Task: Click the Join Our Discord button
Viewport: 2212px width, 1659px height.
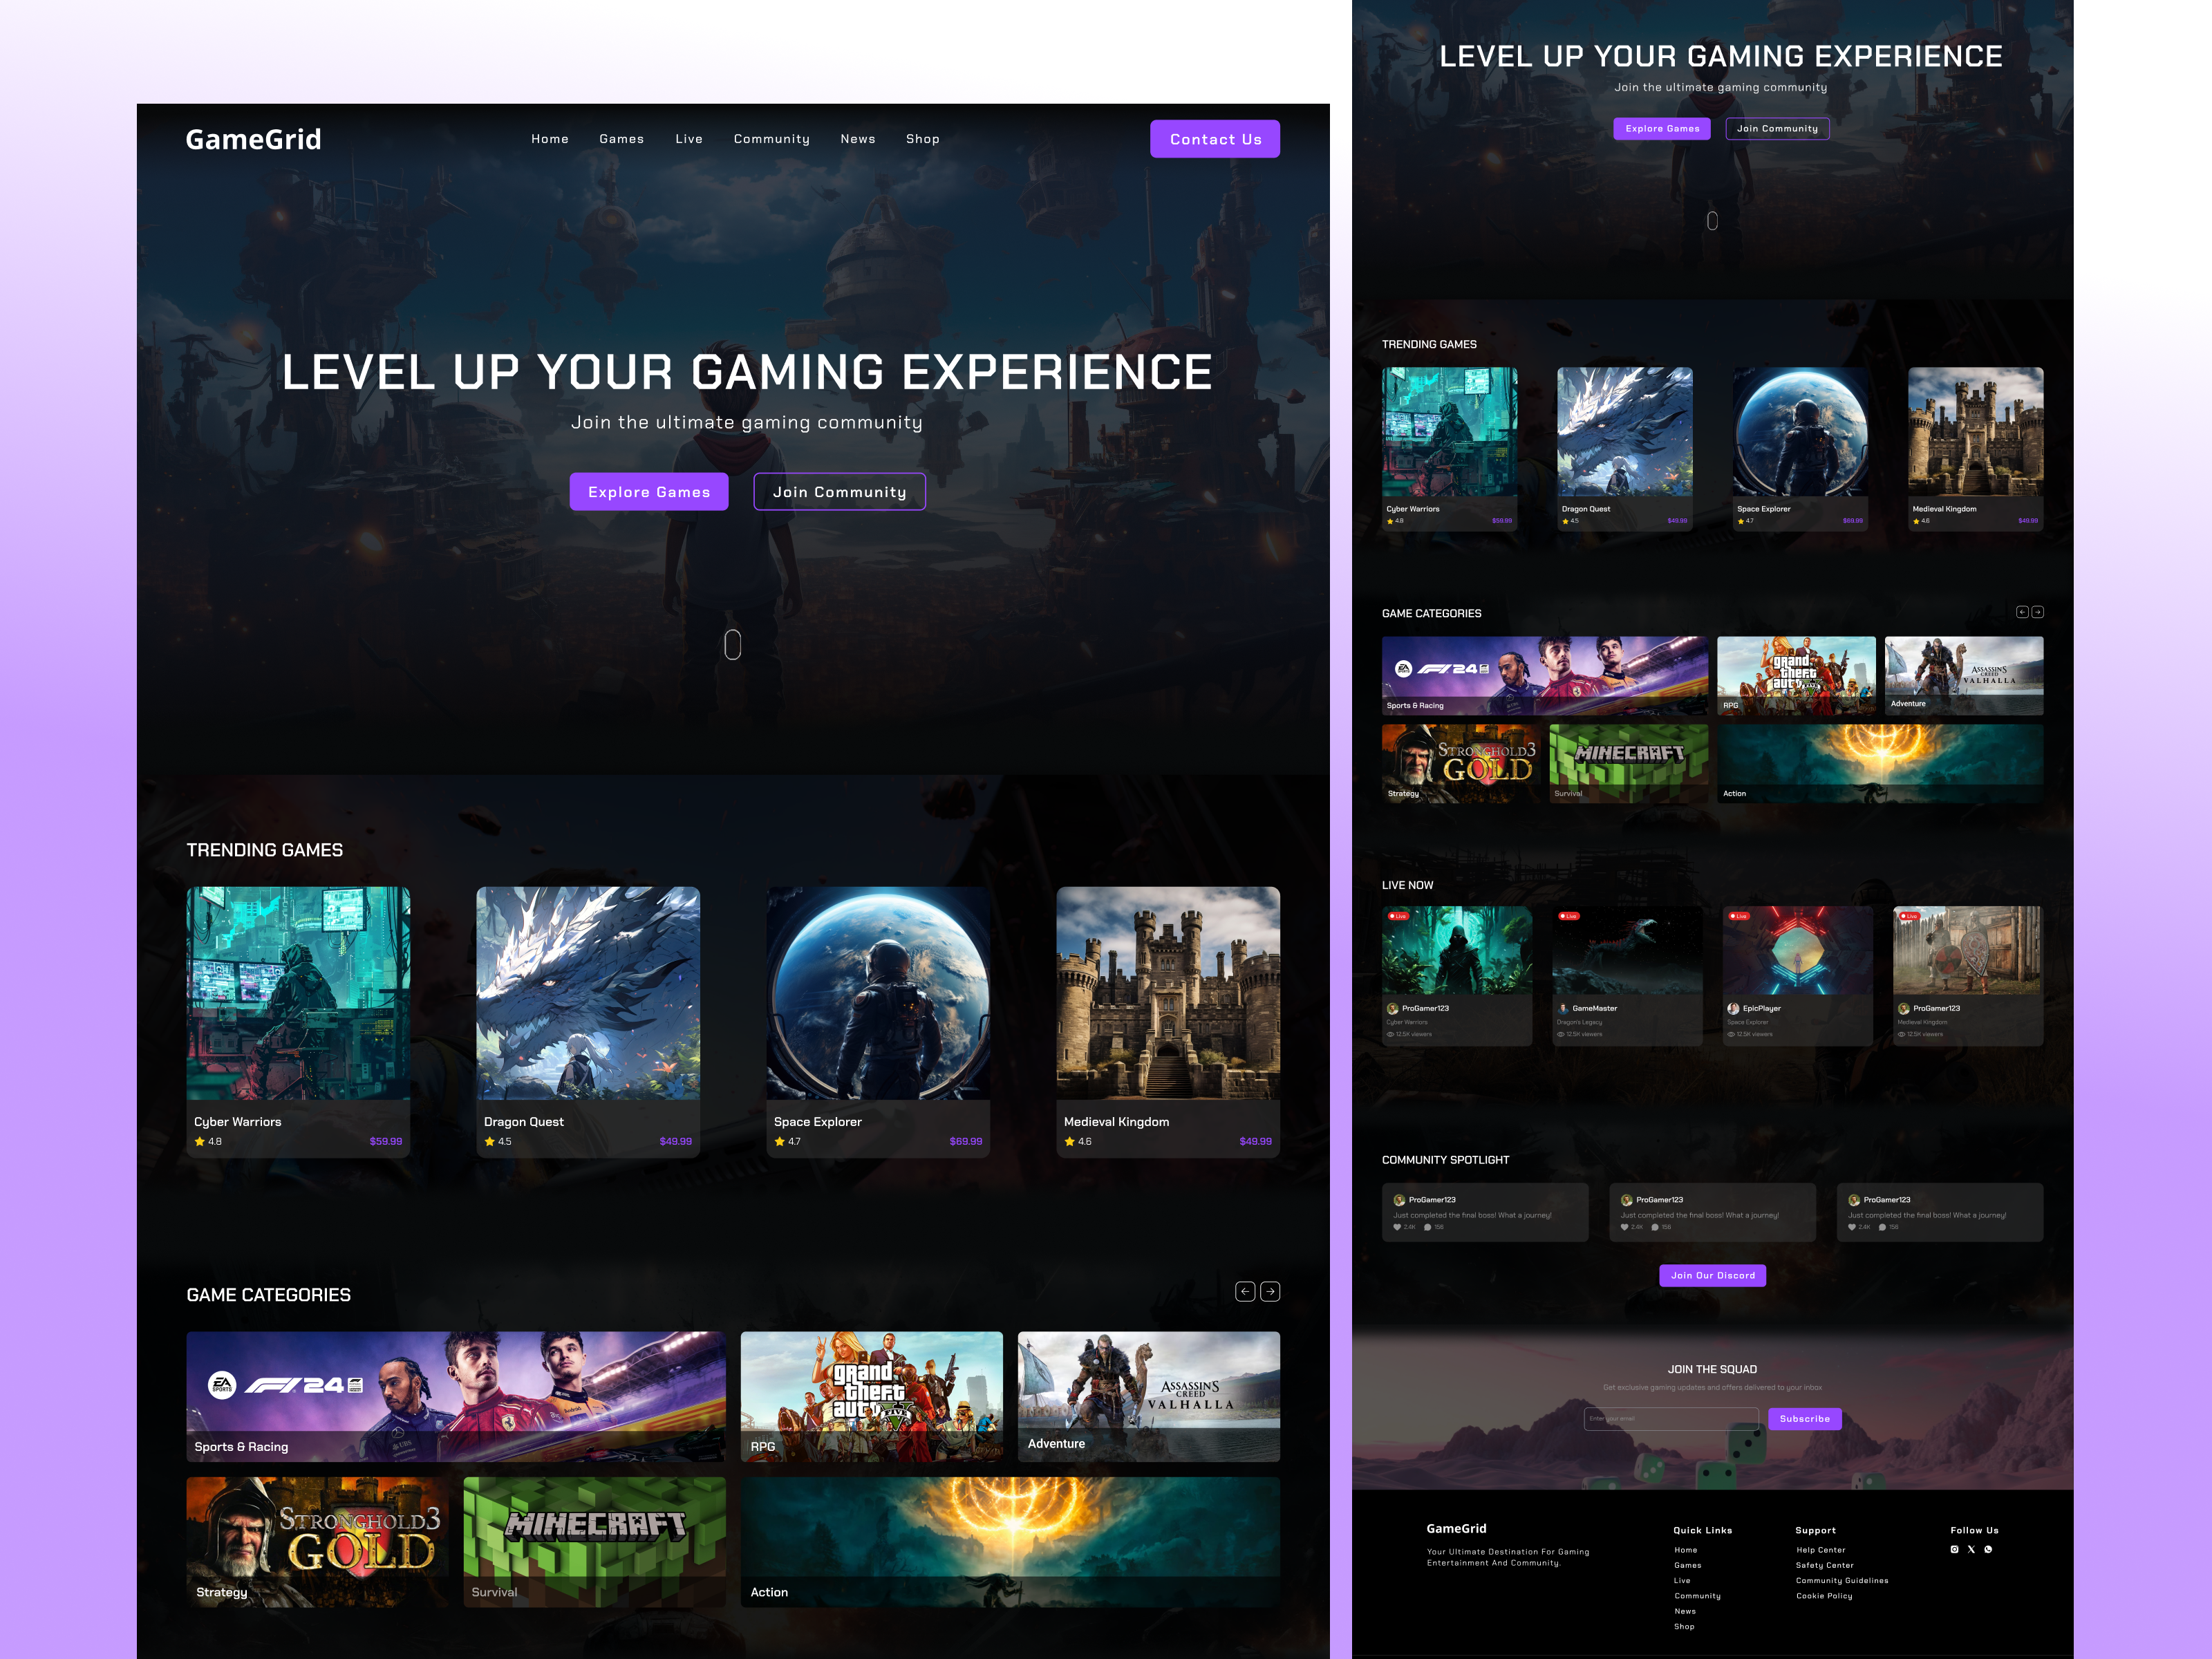Action: (x=1713, y=1275)
